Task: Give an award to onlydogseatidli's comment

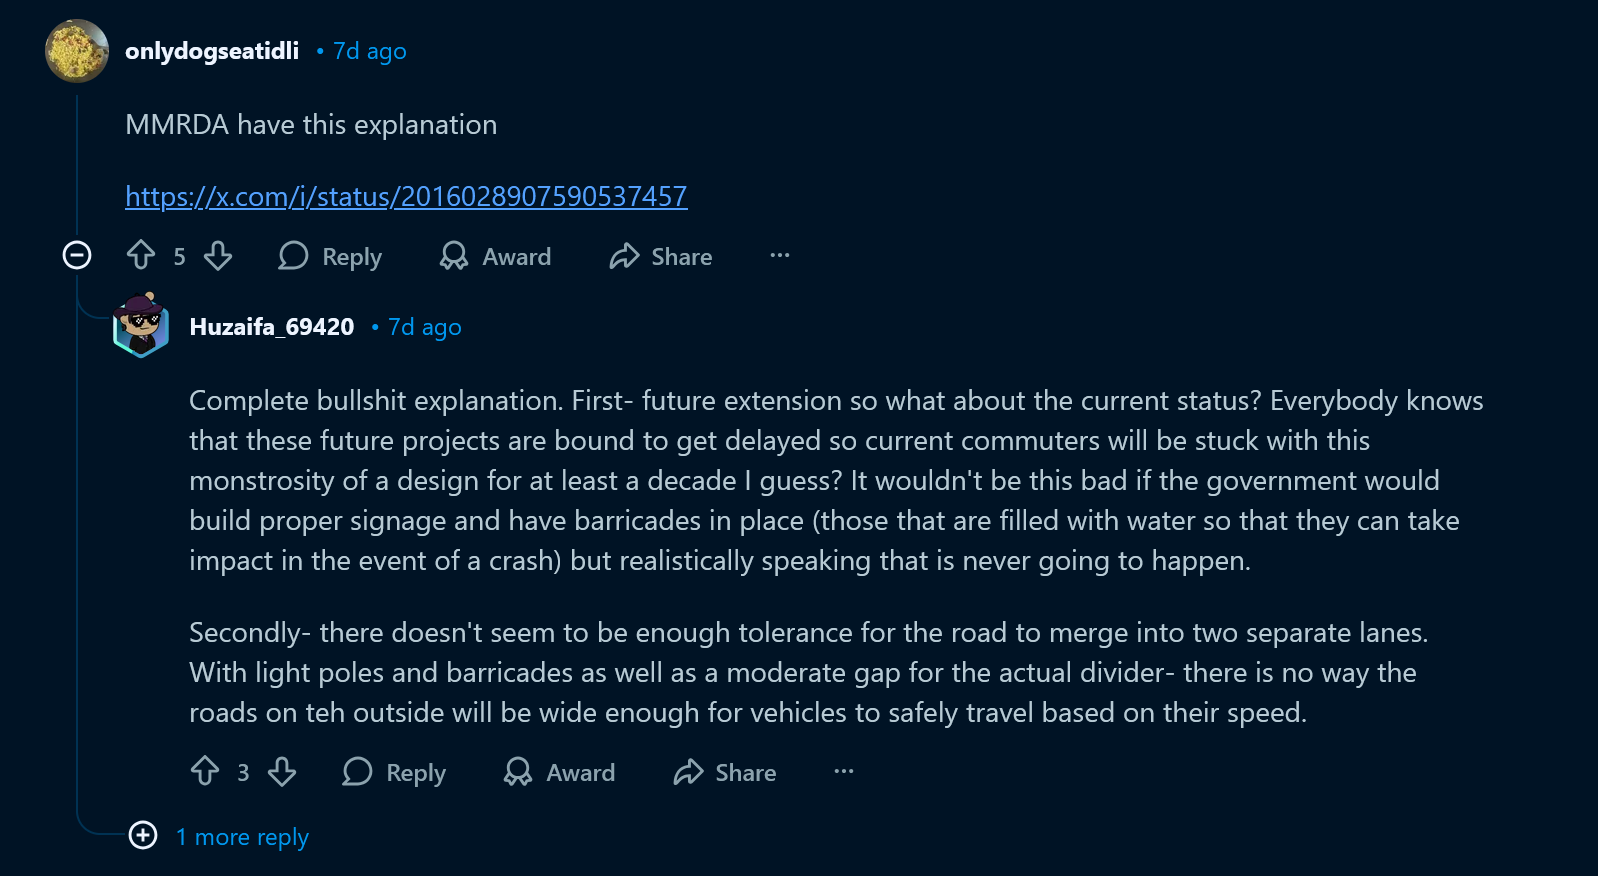Action: (x=496, y=257)
